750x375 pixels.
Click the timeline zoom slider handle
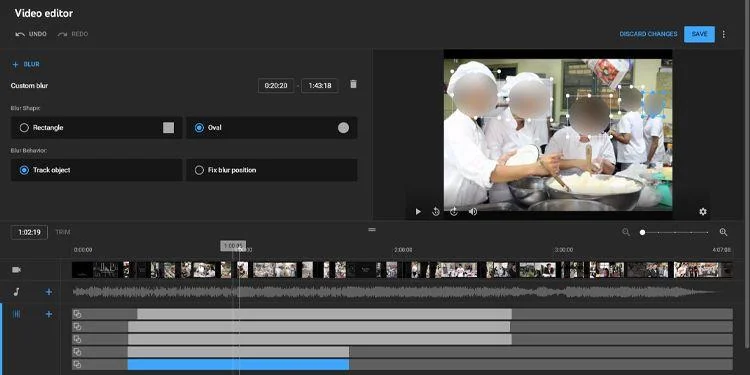point(642,232)
